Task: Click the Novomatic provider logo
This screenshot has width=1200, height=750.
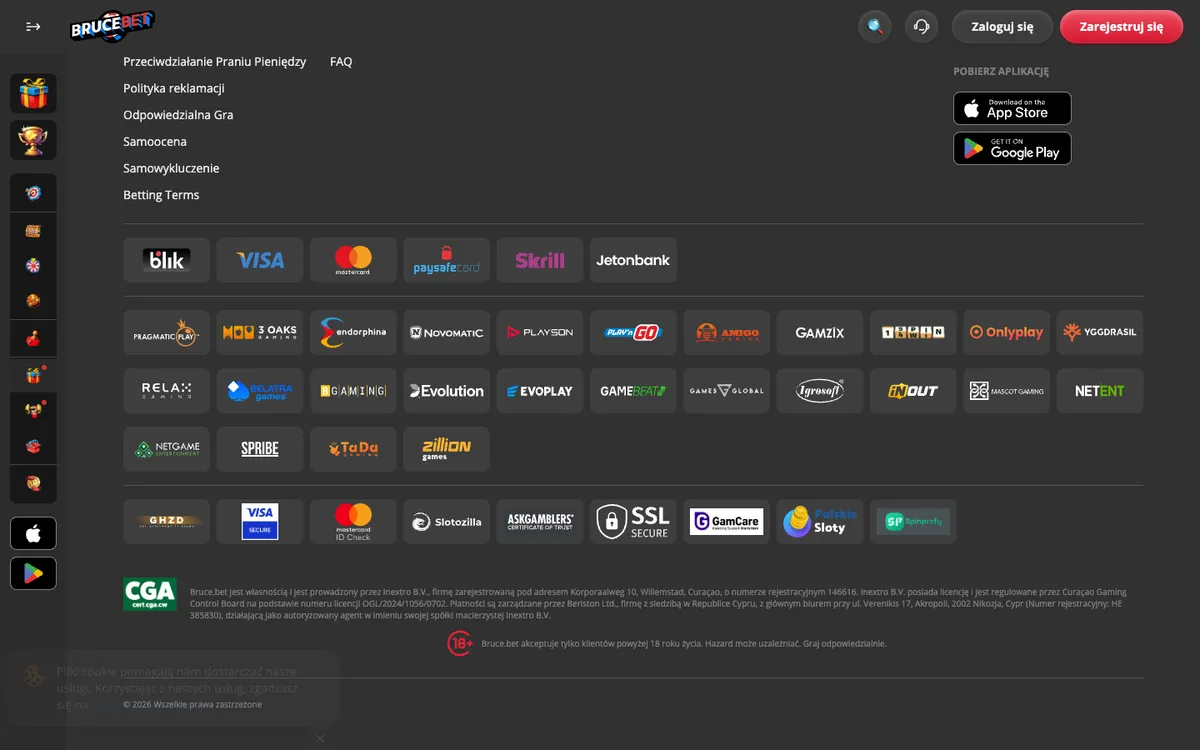Action: [447, 333]
